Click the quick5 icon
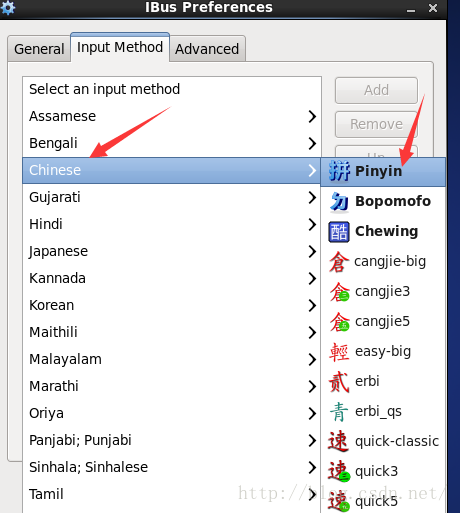This screenshot has height=513, width=460. tap(339, 502)
